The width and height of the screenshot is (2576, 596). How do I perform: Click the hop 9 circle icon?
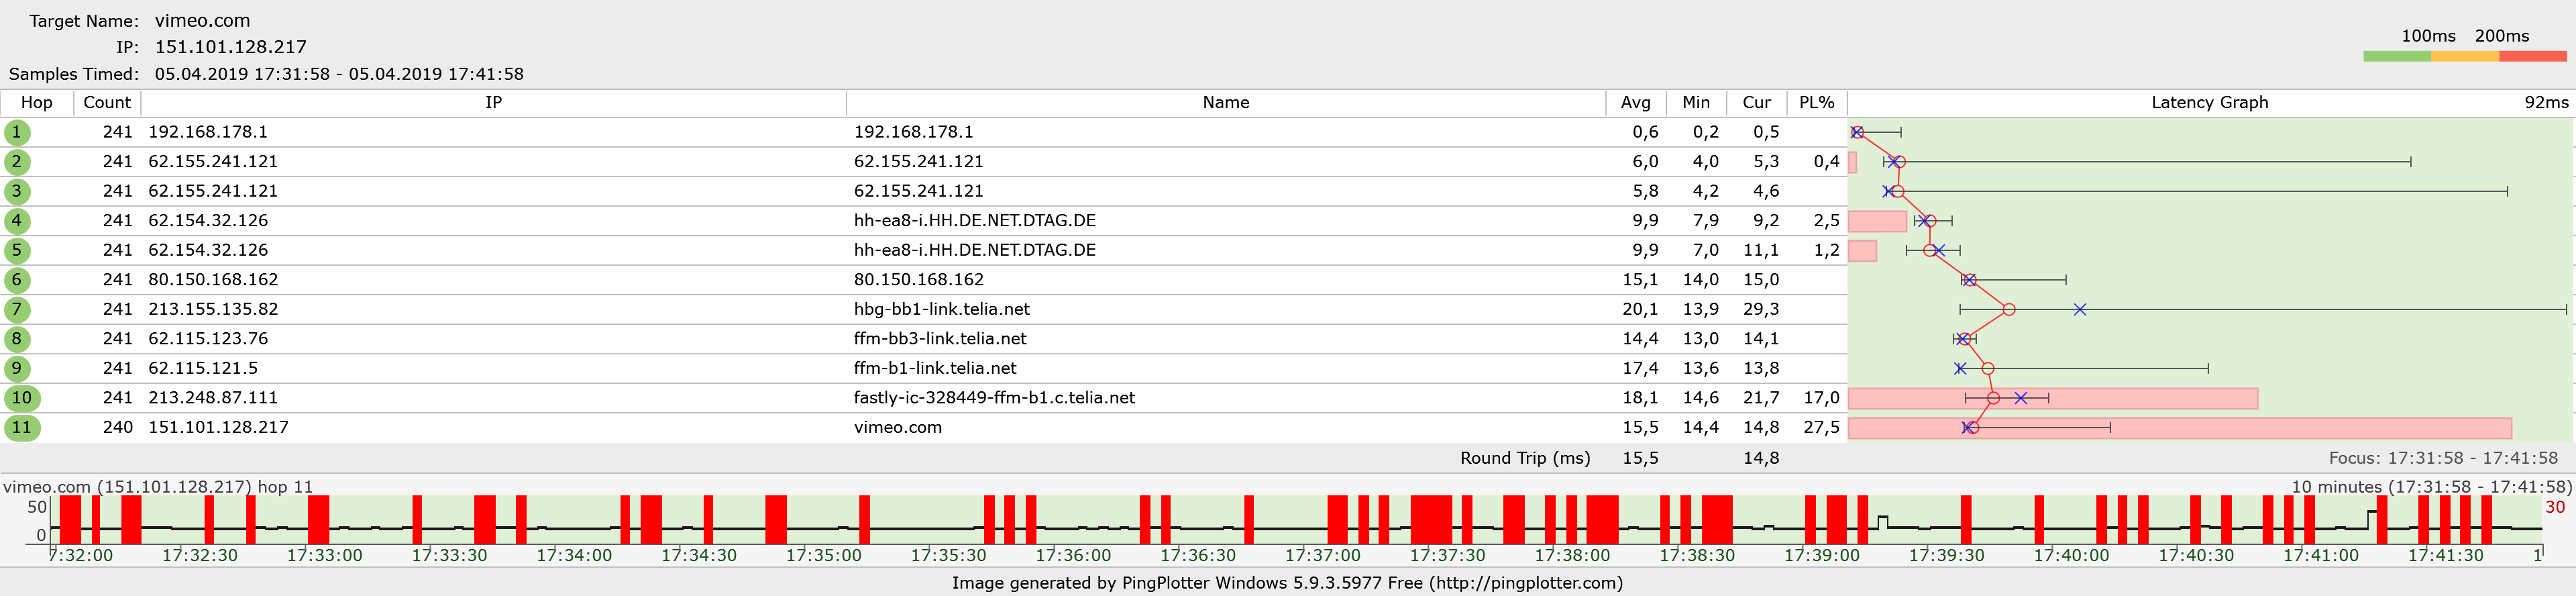[17, 368]
